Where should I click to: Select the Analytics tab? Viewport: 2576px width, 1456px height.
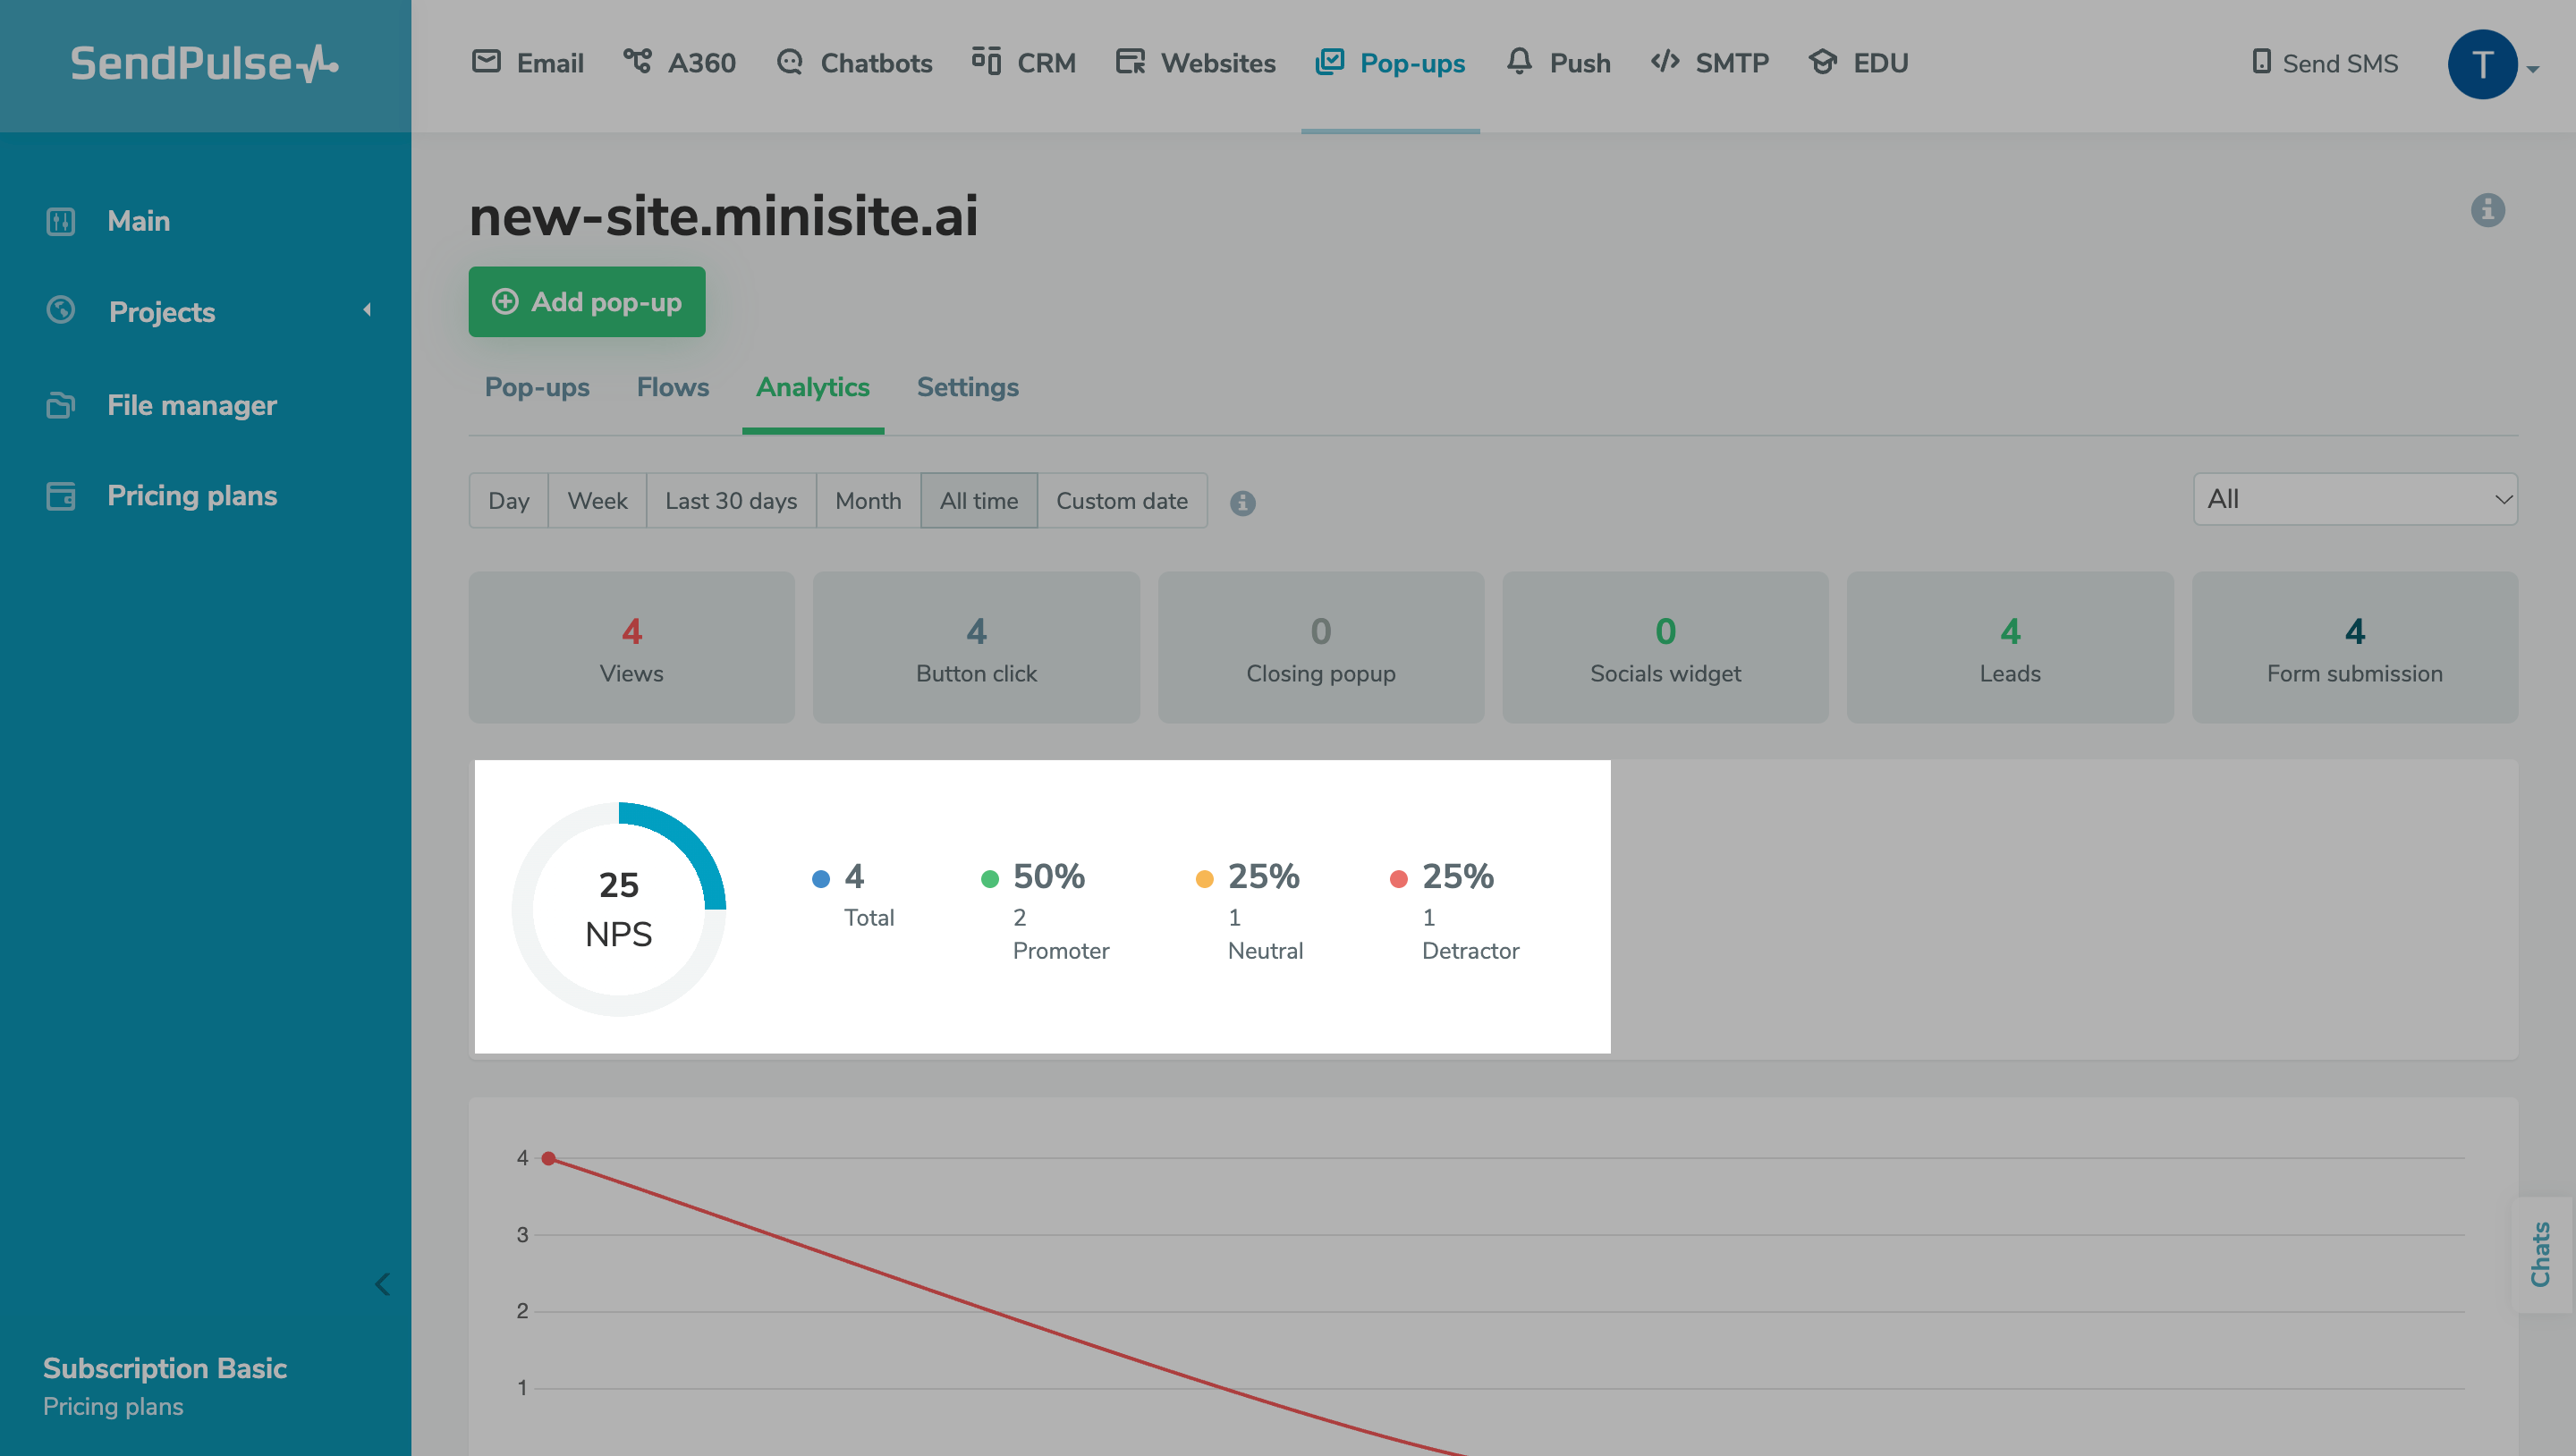[x=813, y=388]
